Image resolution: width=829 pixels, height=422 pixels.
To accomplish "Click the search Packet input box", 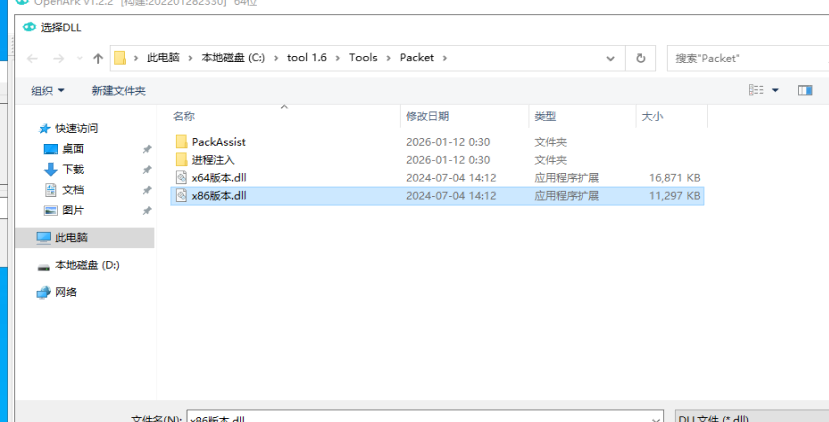I will [745, 58].
